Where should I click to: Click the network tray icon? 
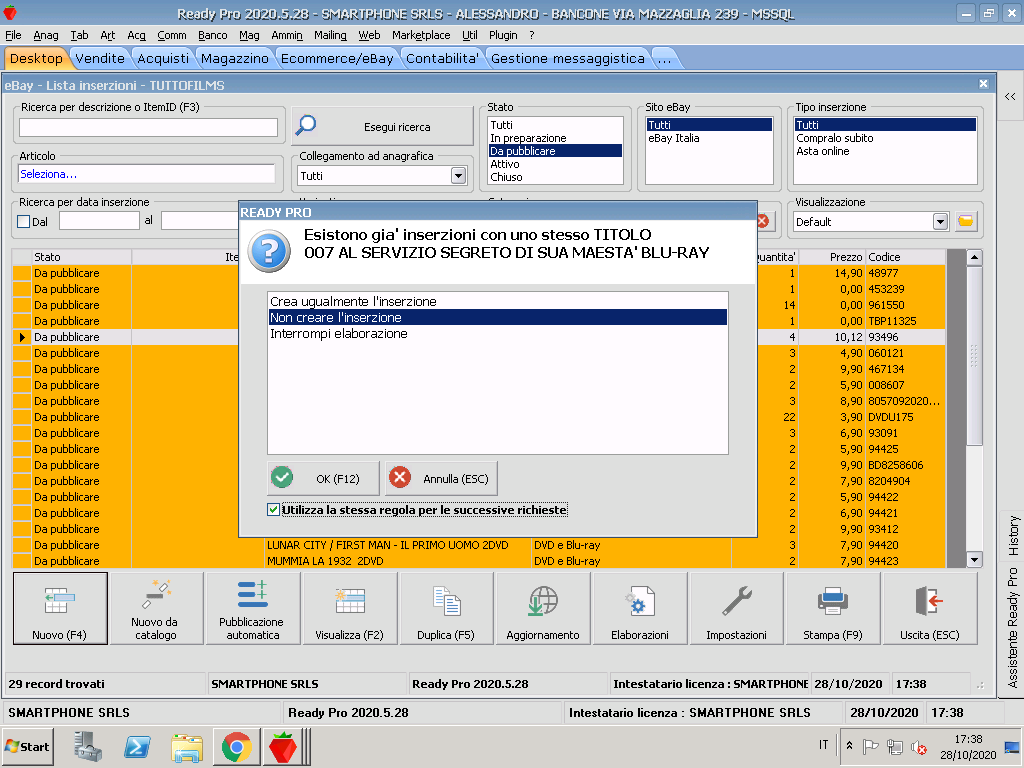895,746
